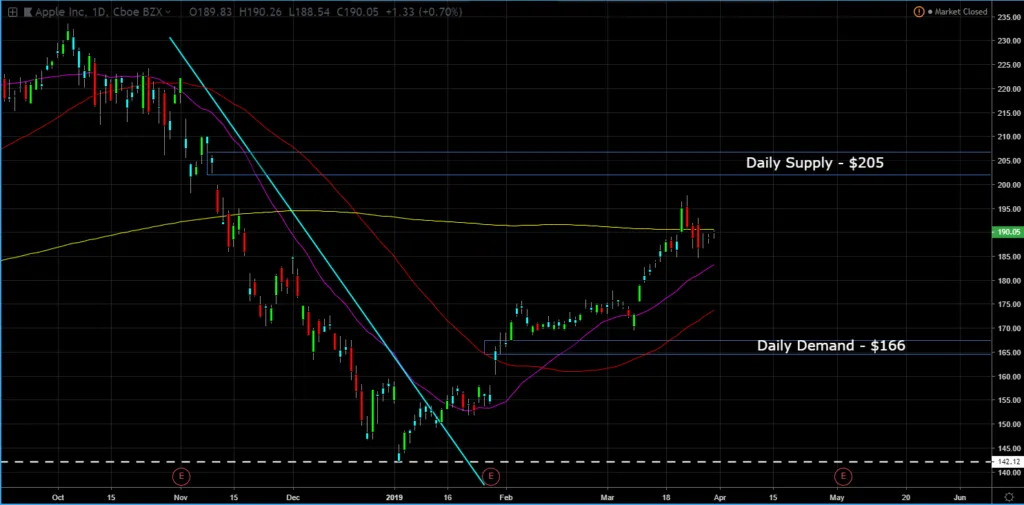
Task: Click the Oct date axis label
Action: click(58, 498)
